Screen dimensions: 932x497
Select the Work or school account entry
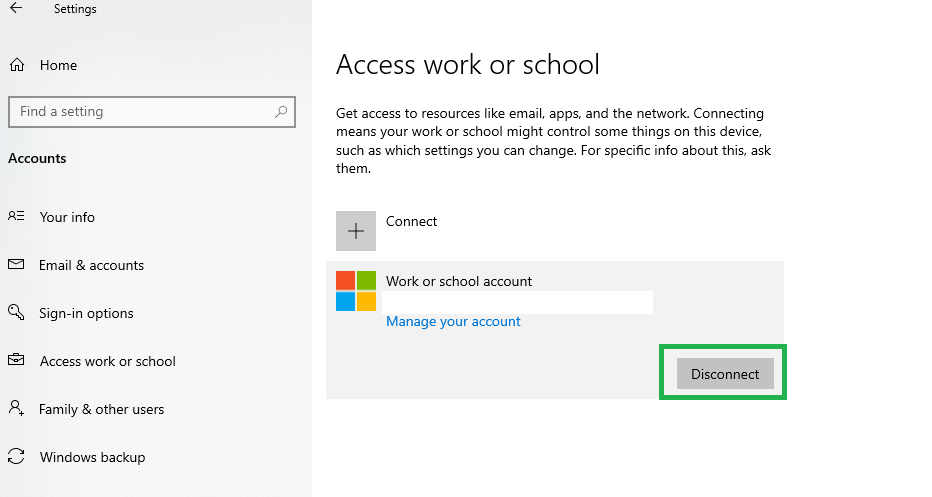[x=555, y=330]
